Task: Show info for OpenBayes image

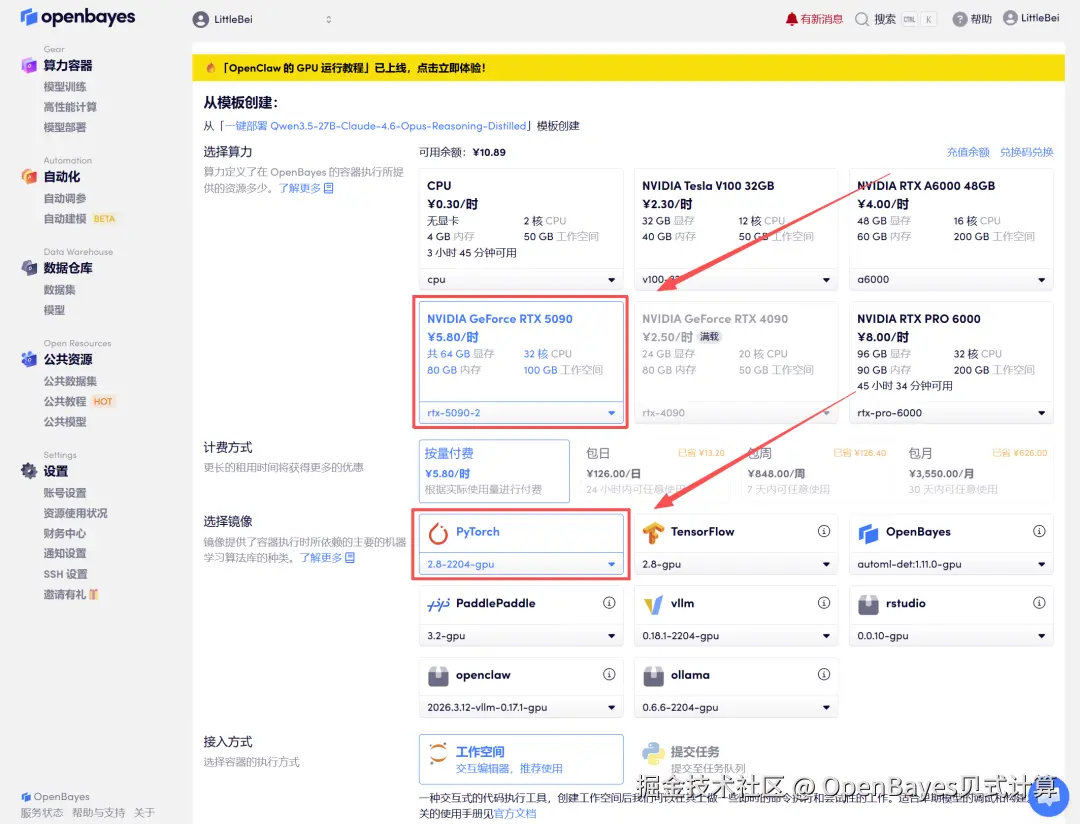Action: [x=1039, y=531]
